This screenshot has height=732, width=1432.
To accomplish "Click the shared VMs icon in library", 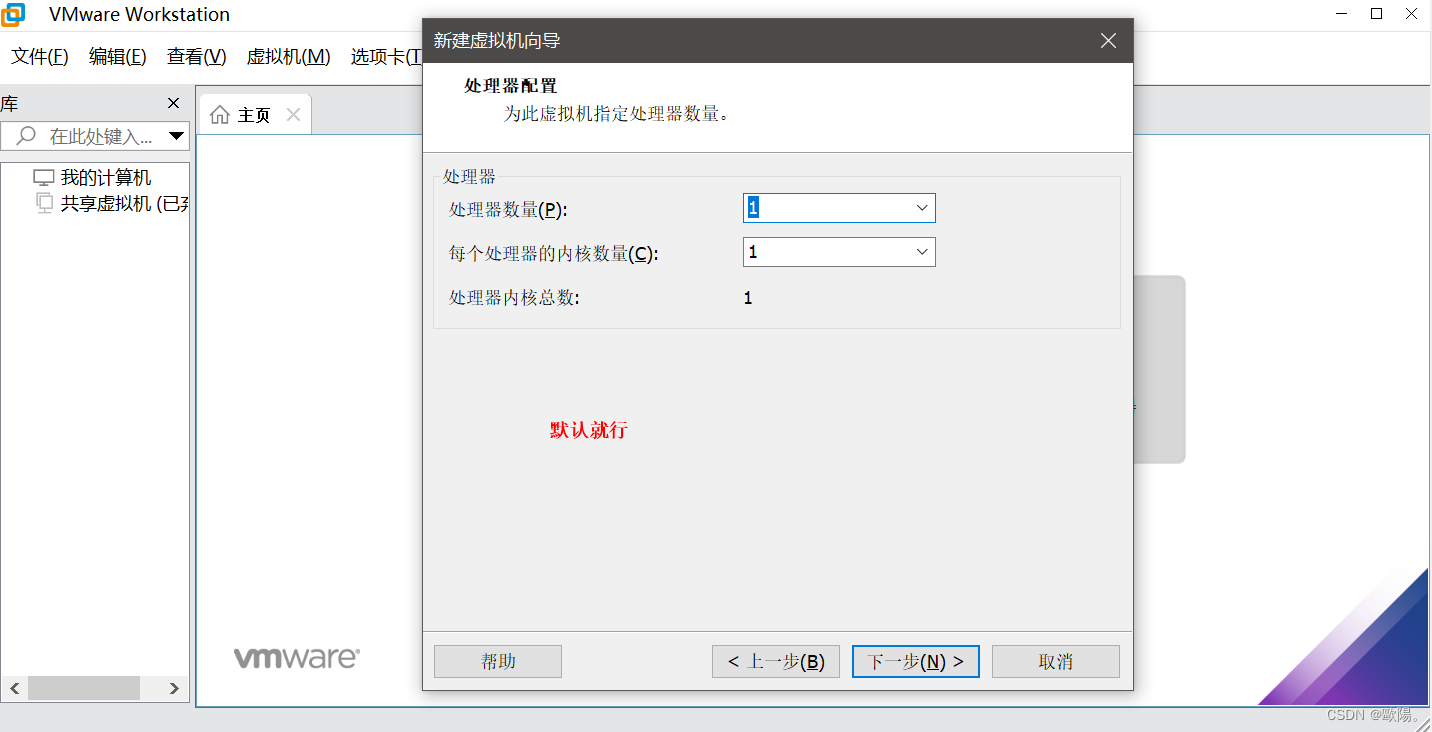I will pos(44,203).
